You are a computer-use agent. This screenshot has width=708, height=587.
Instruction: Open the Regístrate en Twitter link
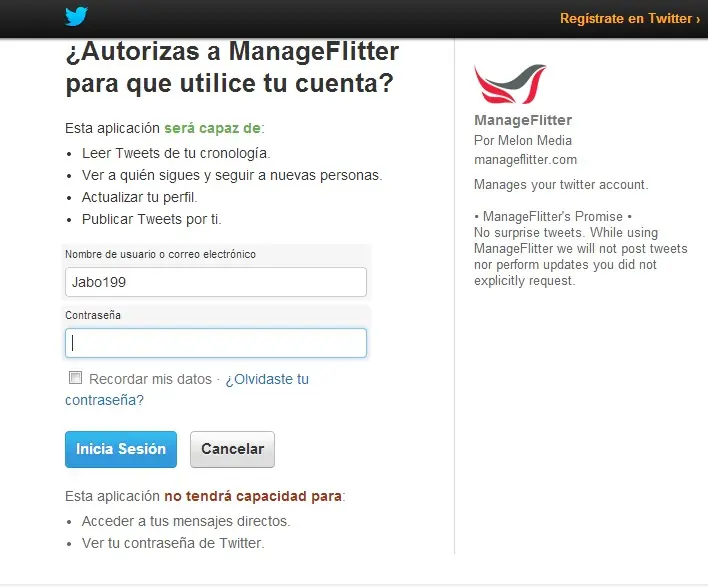tap(630, 19)
